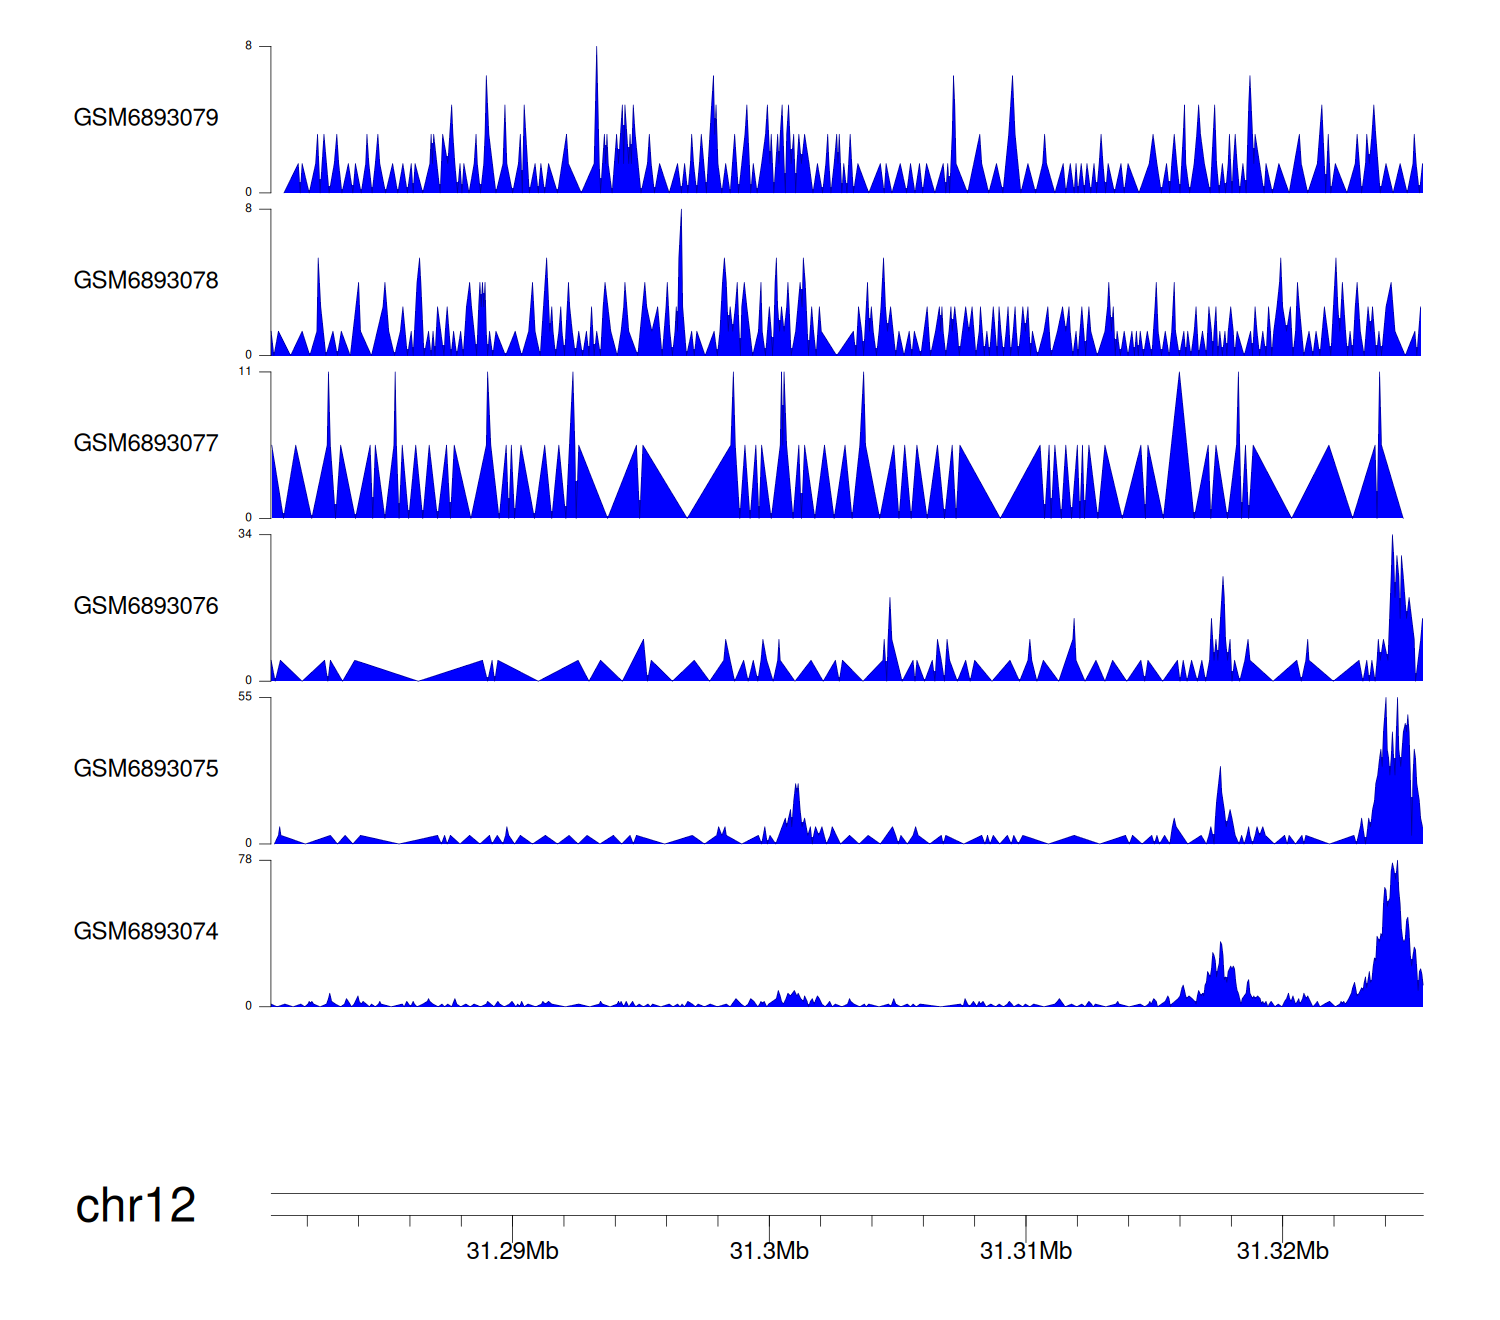Screen dimensions: 1500x1320
Task: Click the GSM6893077 track name
Action: (x=146, y=444)
